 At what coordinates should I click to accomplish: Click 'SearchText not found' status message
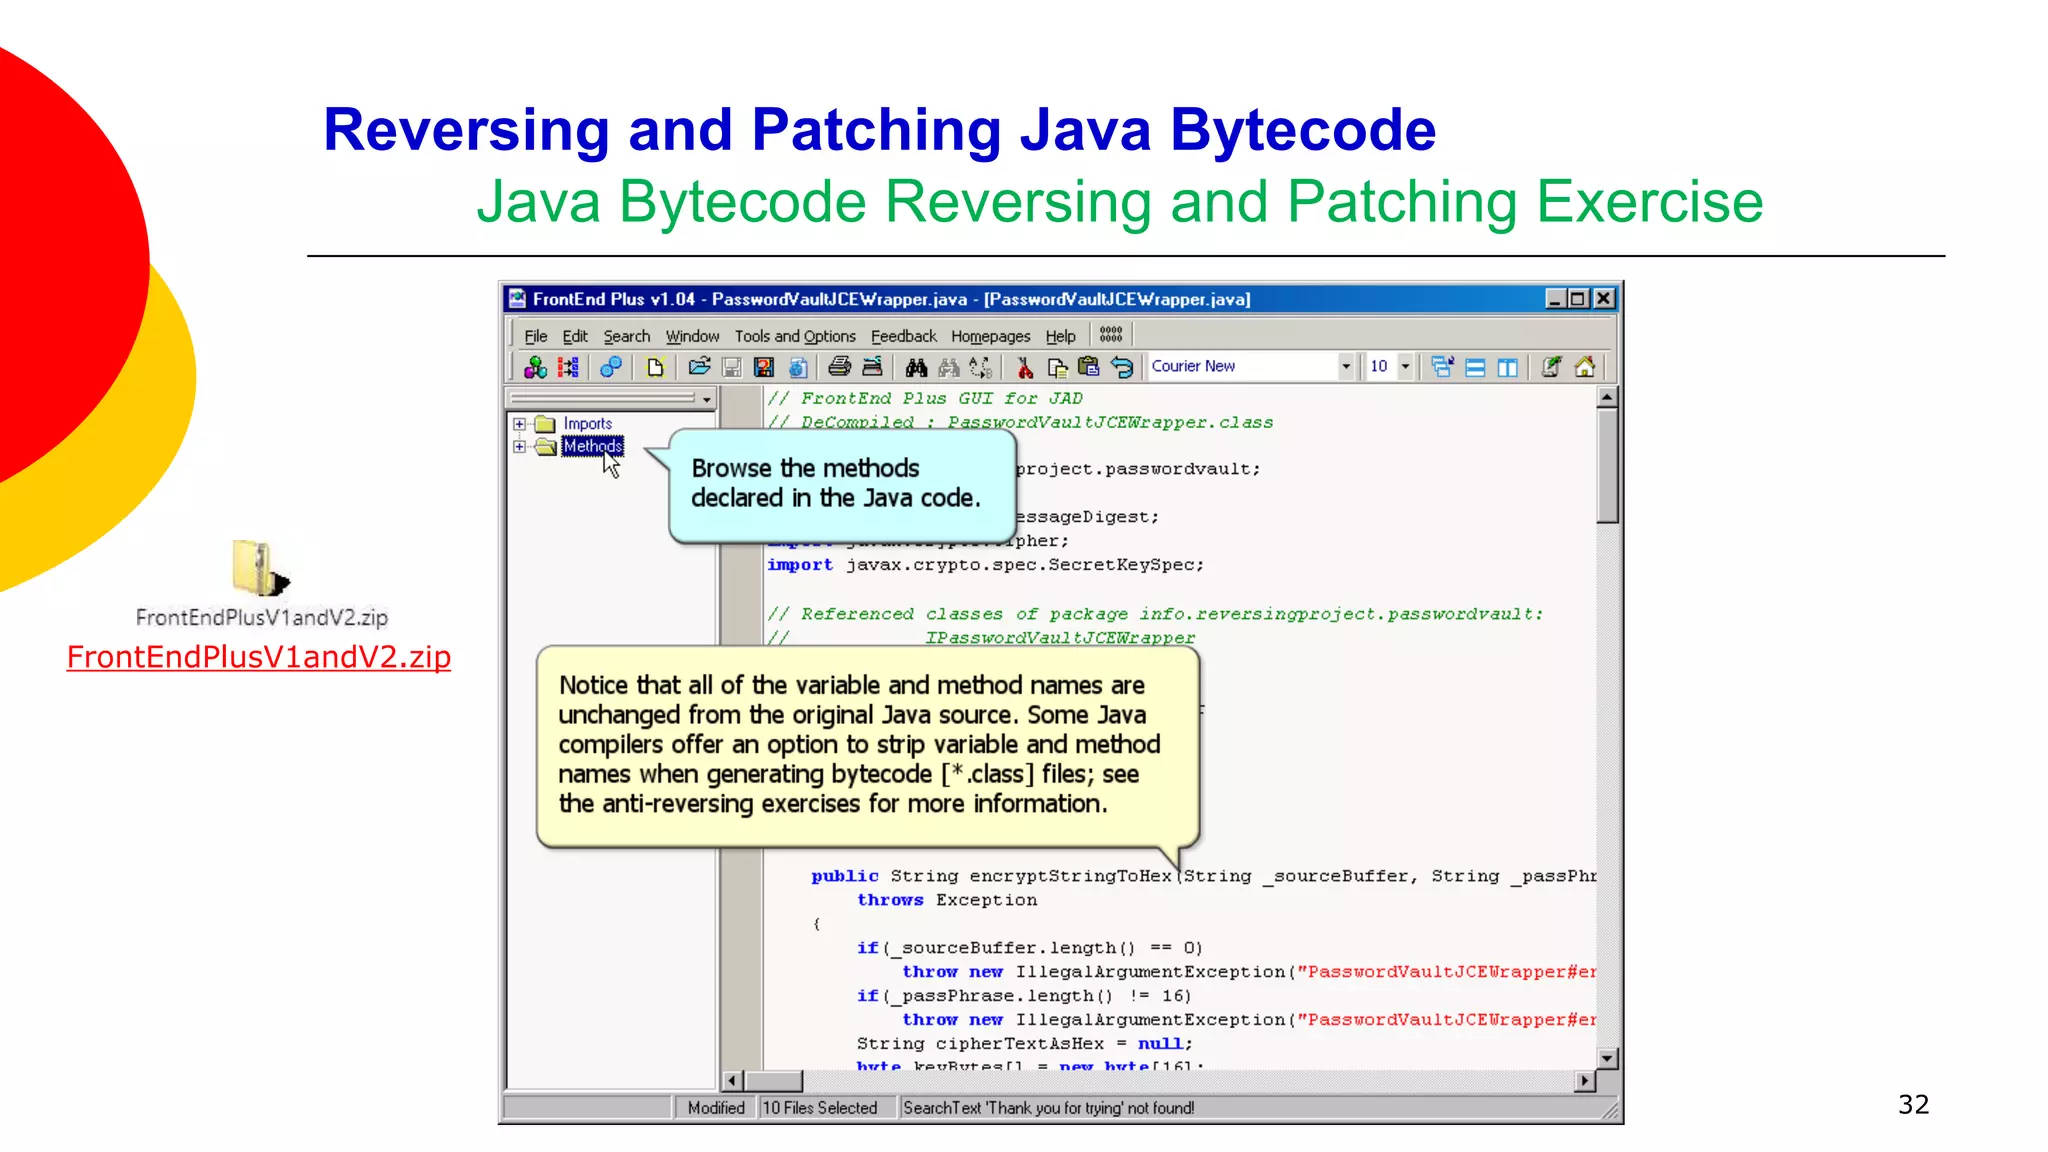pos(1049,1108)
